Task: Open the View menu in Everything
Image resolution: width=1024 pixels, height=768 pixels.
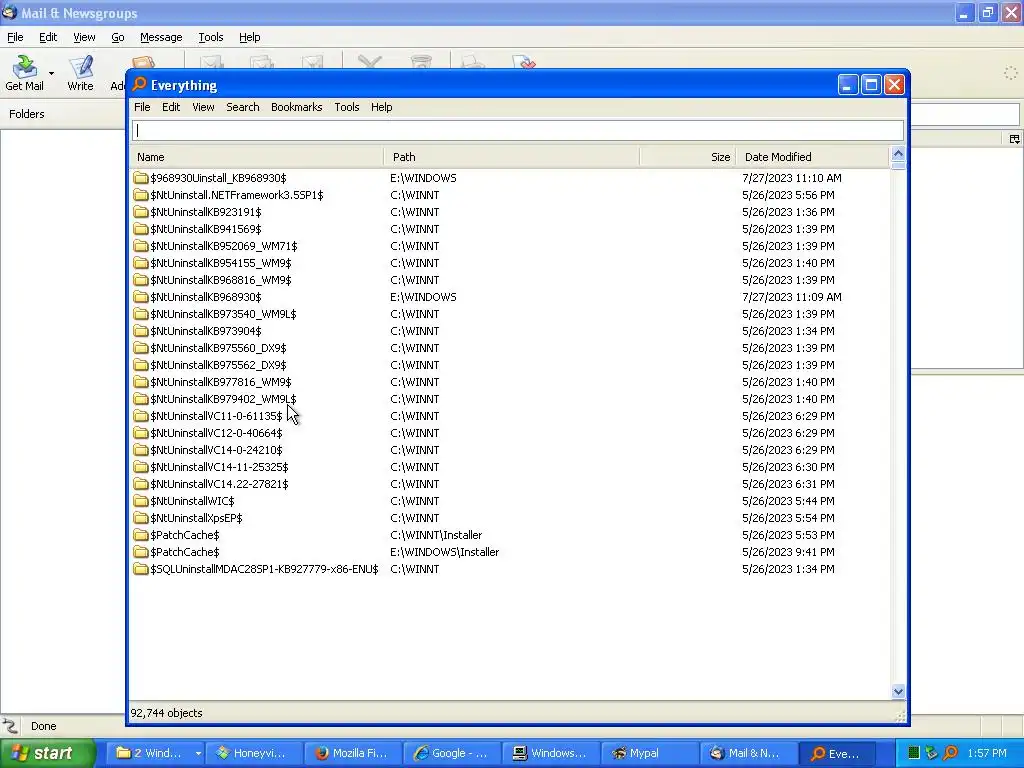Action: pyautogui.click(x=203, y=107)
